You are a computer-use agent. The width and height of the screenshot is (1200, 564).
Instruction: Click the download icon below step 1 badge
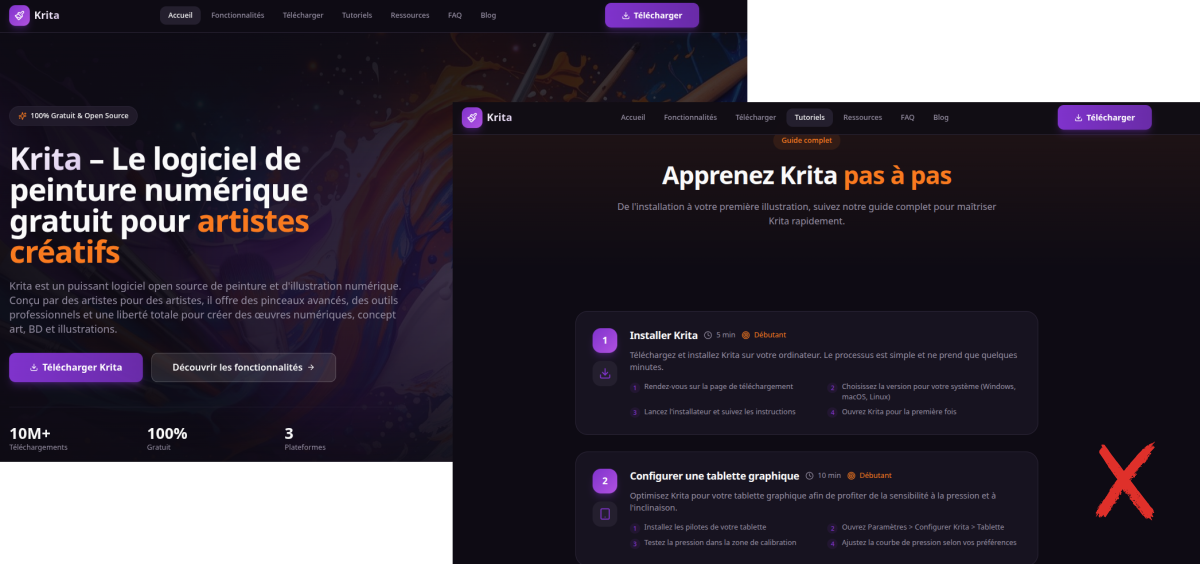tap(604, 373)
